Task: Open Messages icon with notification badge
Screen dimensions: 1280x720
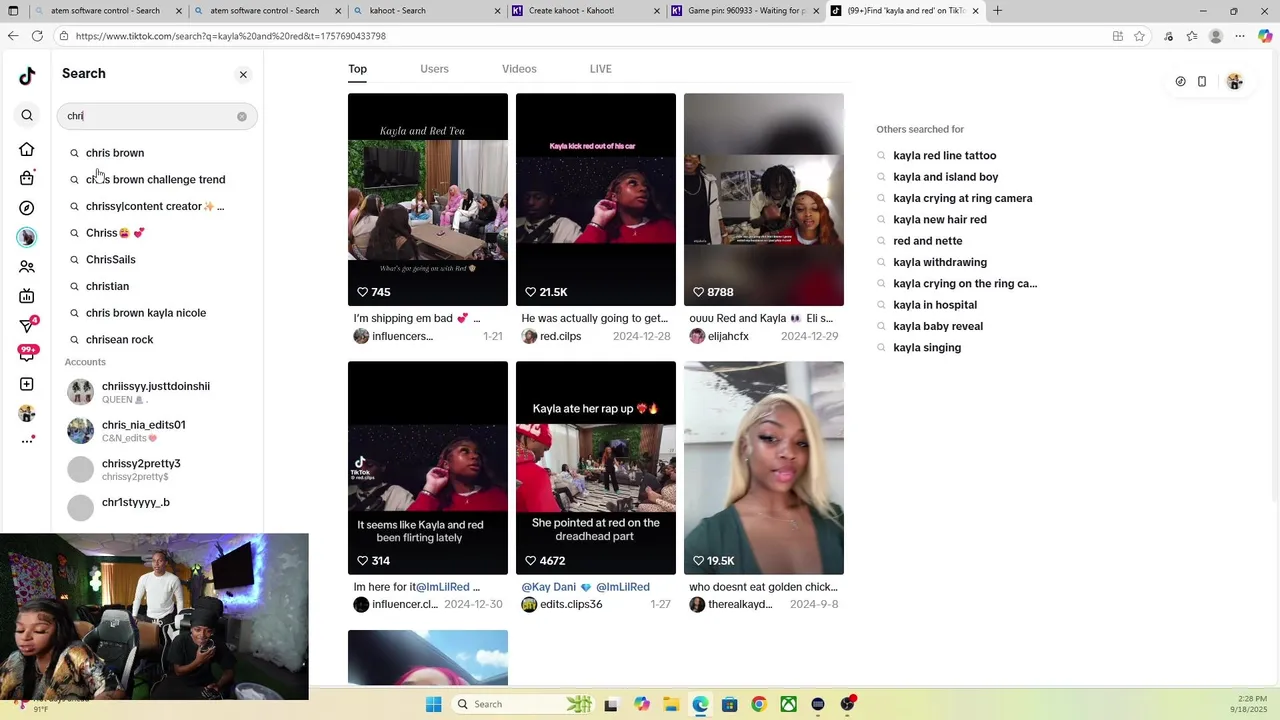Action: tap(28, 325)
